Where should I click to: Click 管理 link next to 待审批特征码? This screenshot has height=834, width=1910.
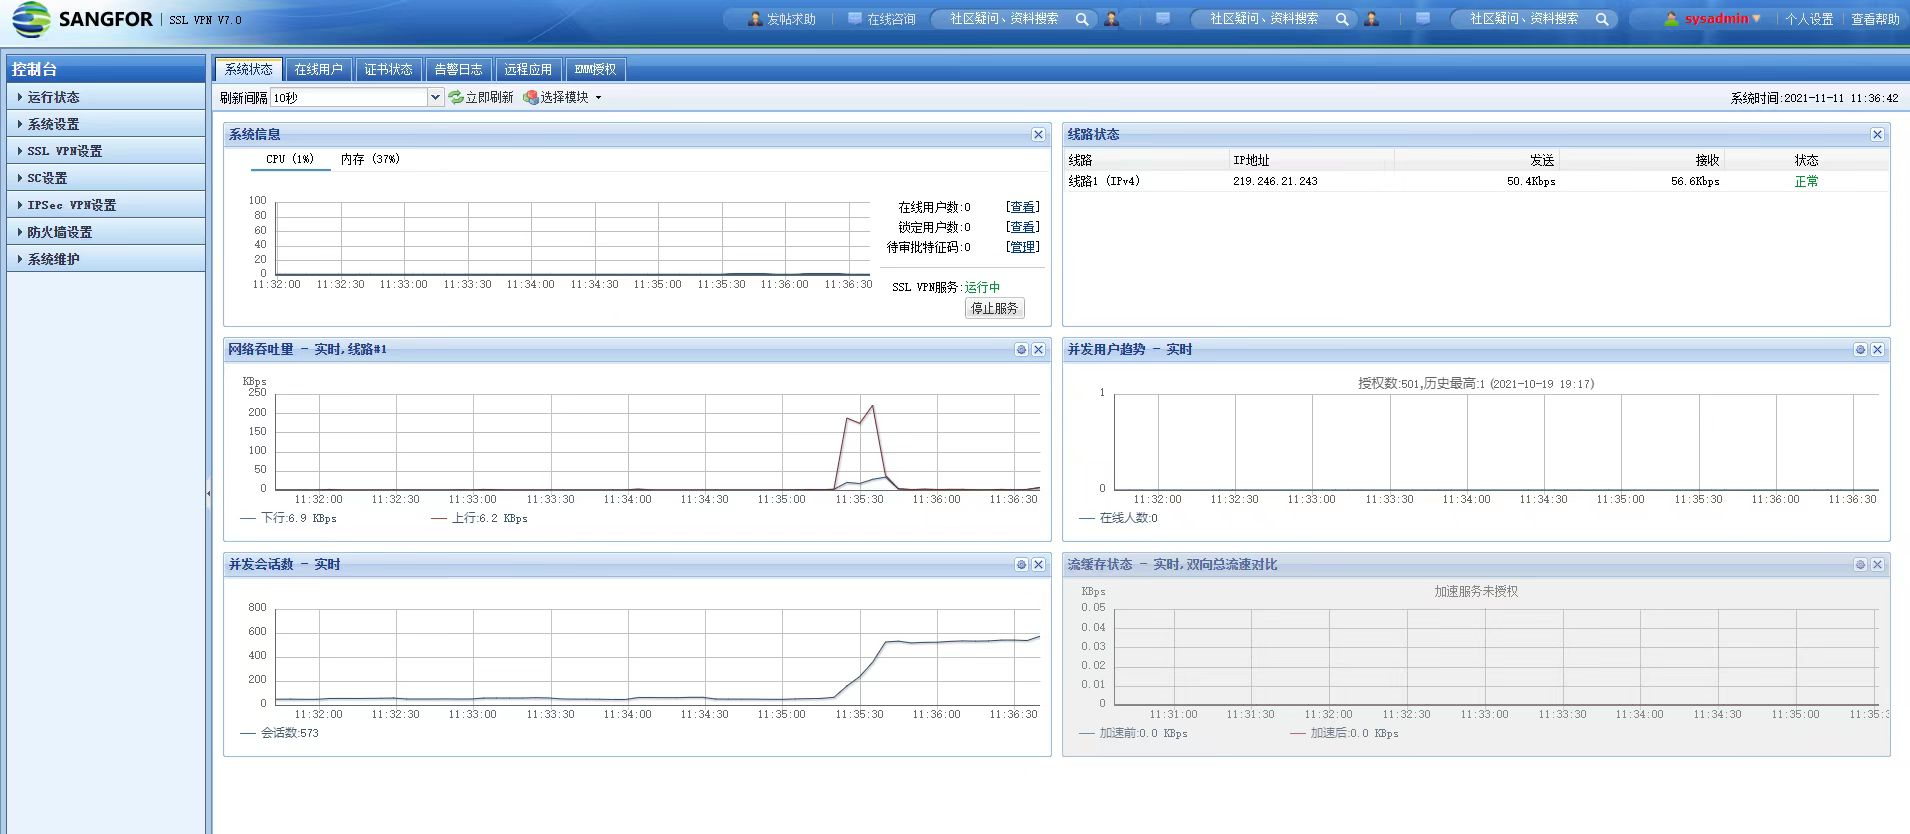click(1022, 247)
